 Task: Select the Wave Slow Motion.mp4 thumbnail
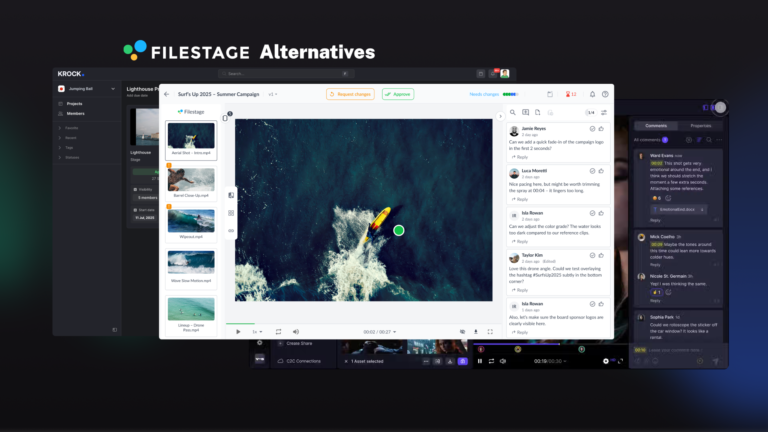pyautogui.click(x=191, y=267)
